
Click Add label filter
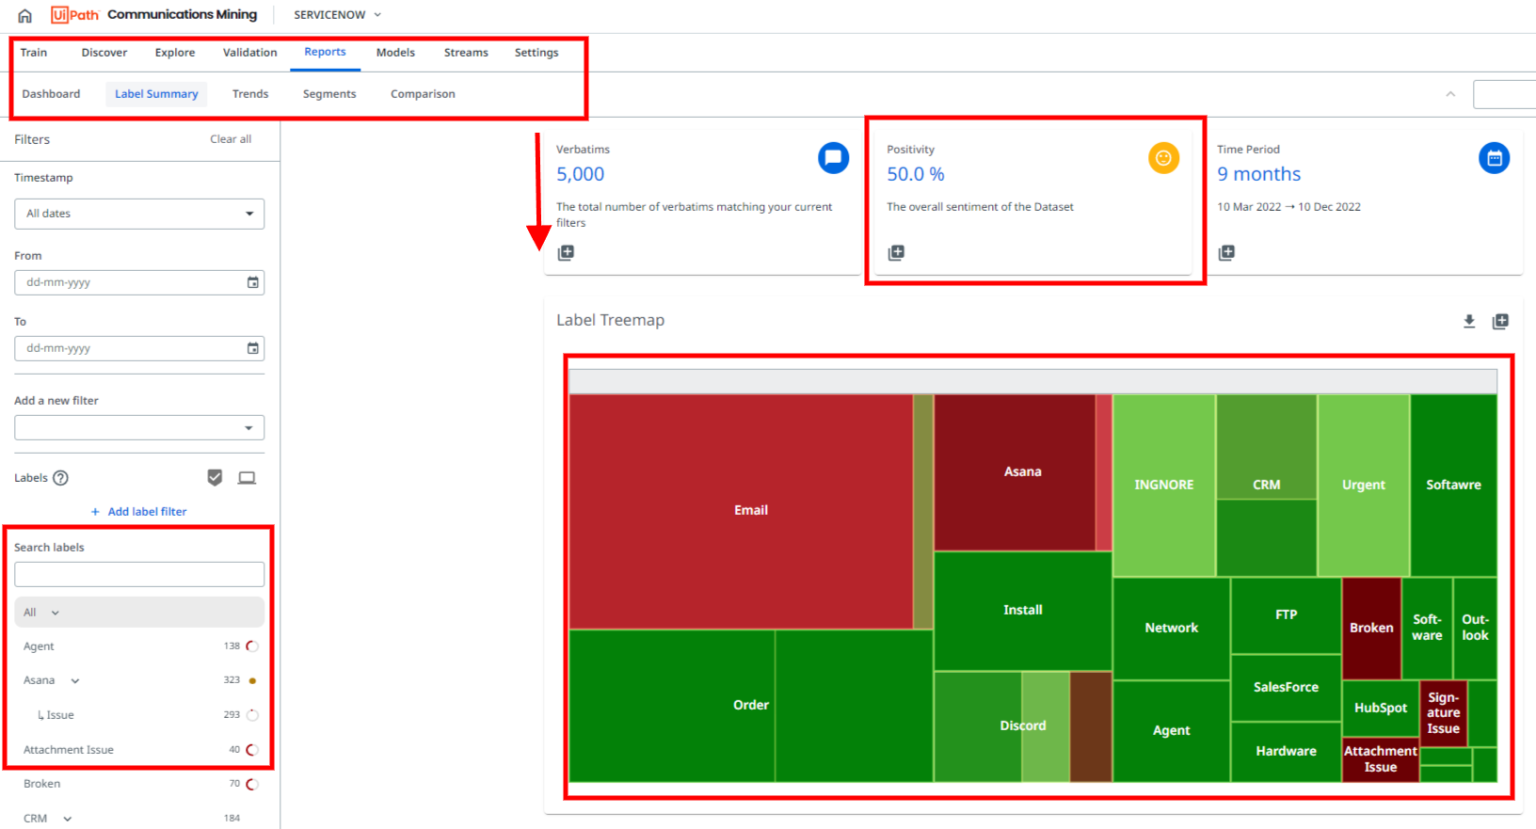point(139,511)
